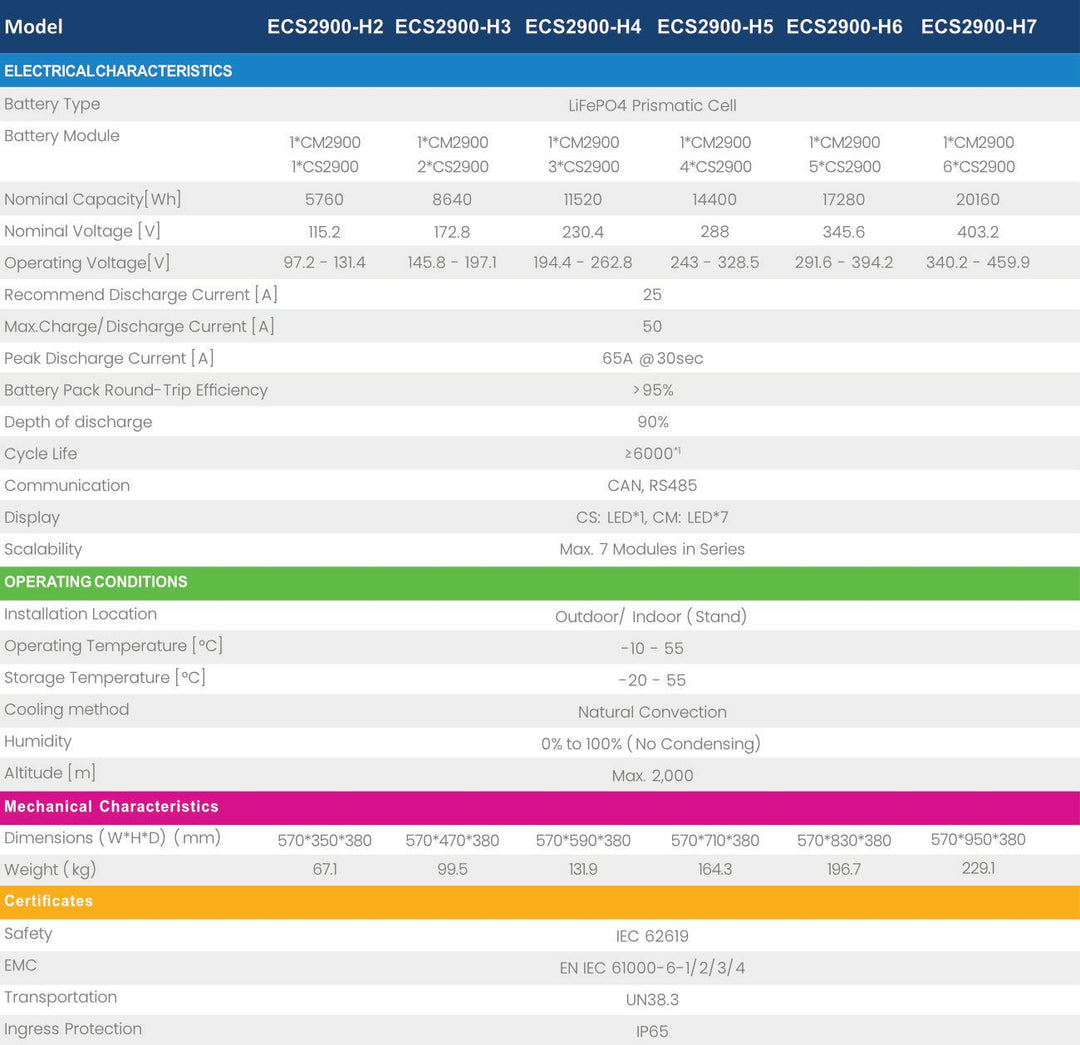This screenshot has height=1045, width=1080.
Task: Select the Mechanical Characteristics magenta header
Action: (540, 807)
